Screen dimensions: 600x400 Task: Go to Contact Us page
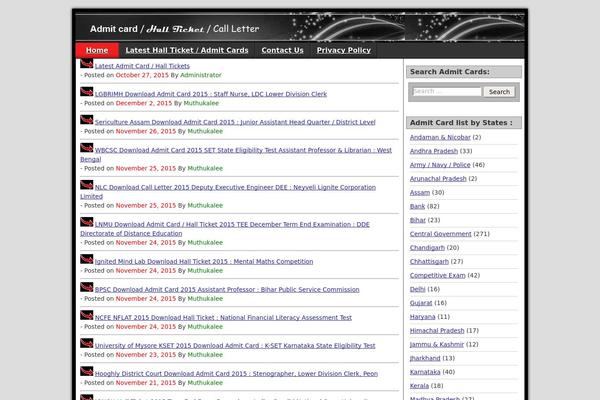point(282,50)
